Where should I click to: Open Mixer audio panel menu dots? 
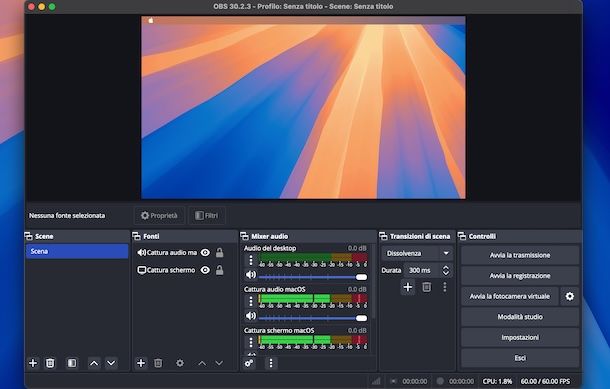click(271, 363)
